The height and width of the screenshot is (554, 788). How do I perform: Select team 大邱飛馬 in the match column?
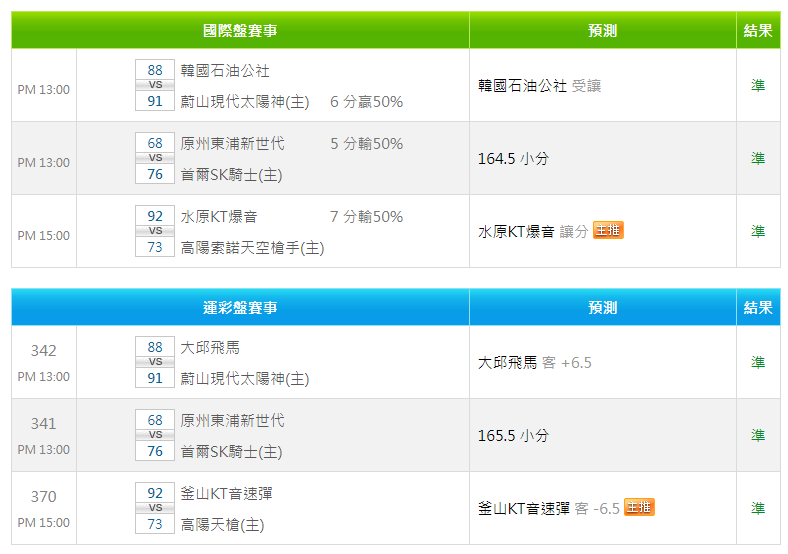pos(210,347)
